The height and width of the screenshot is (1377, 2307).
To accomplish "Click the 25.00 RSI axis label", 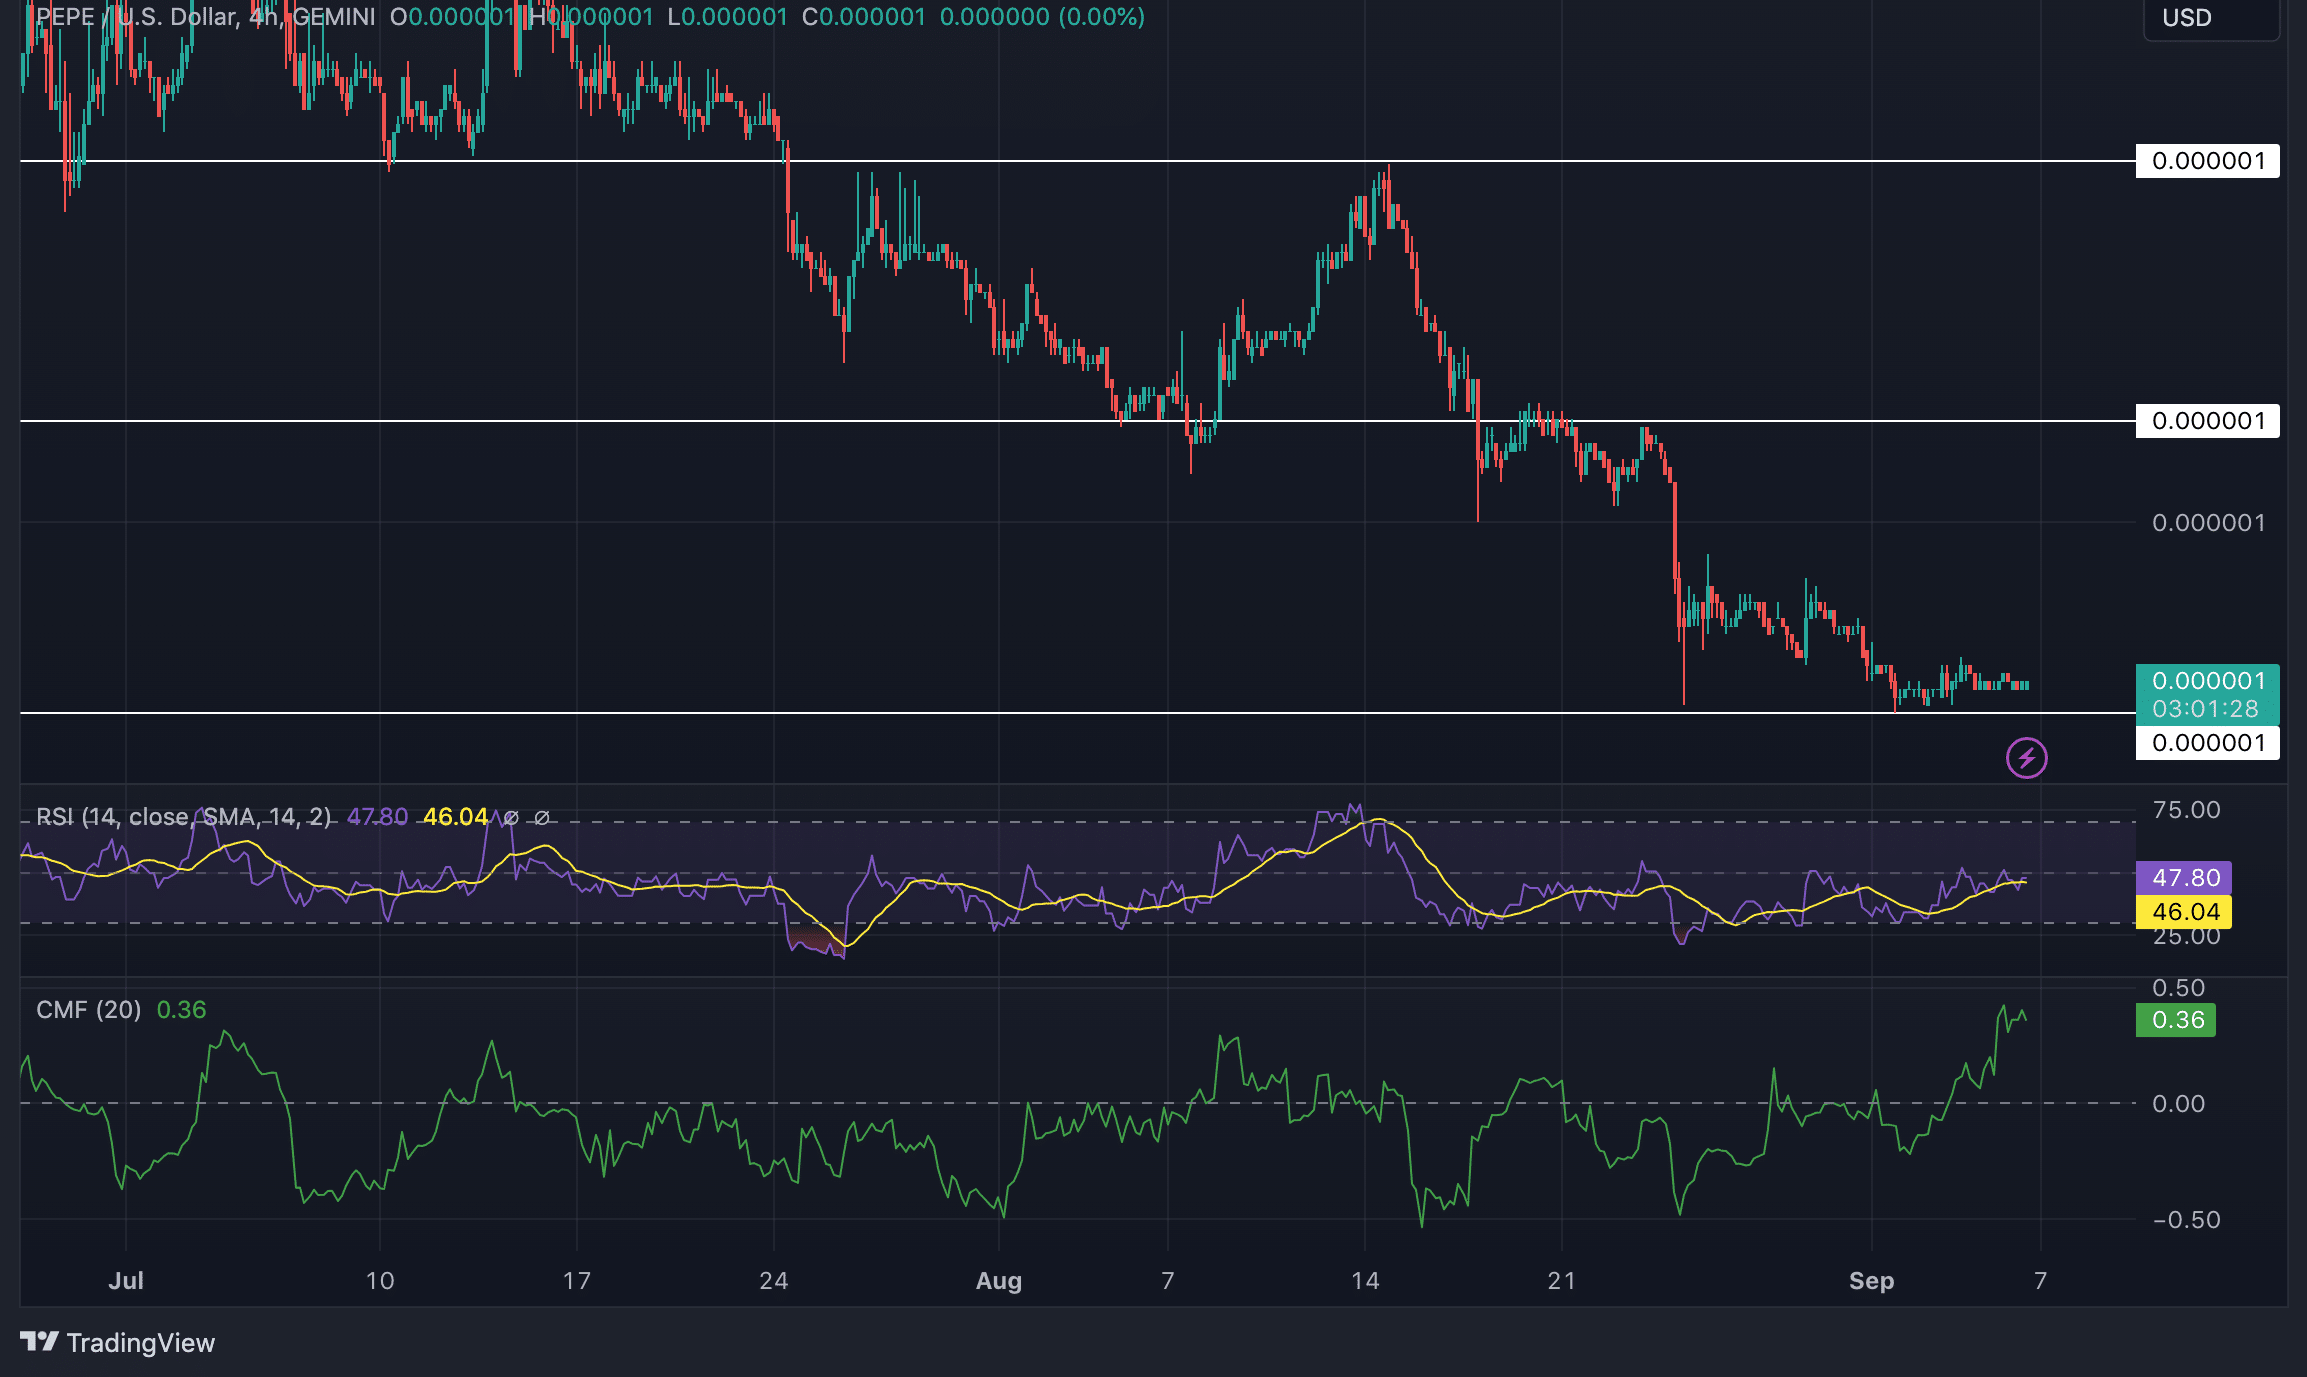I will 2186,937.
